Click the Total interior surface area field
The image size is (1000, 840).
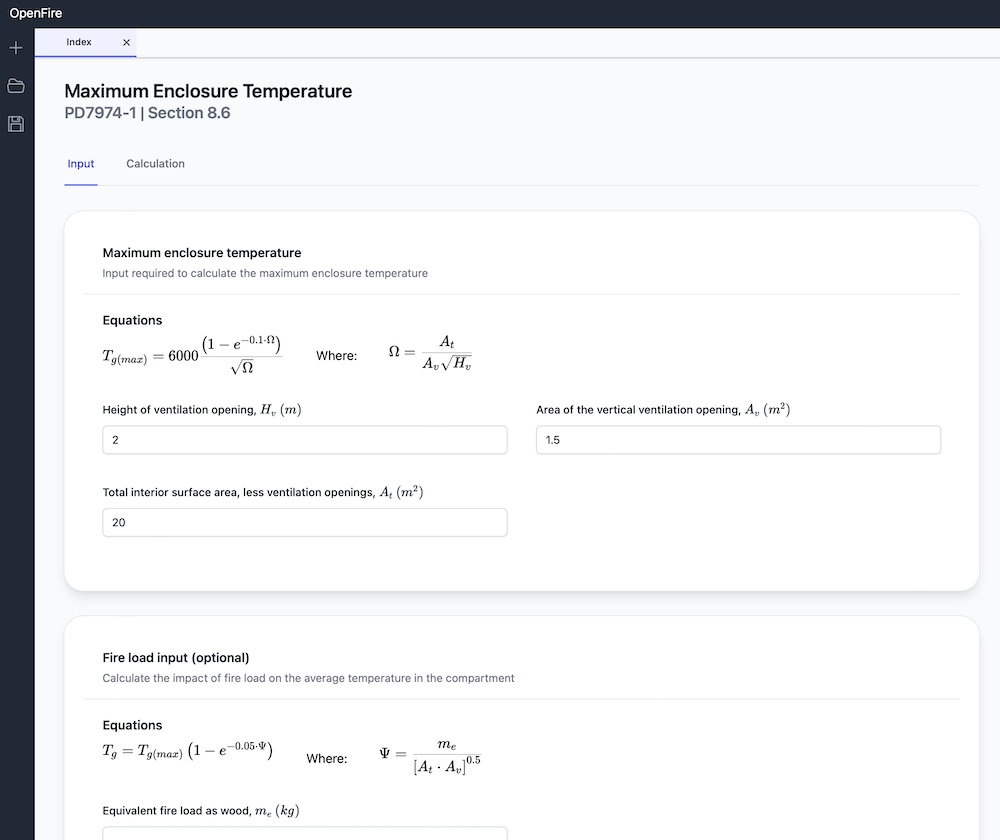305,522
